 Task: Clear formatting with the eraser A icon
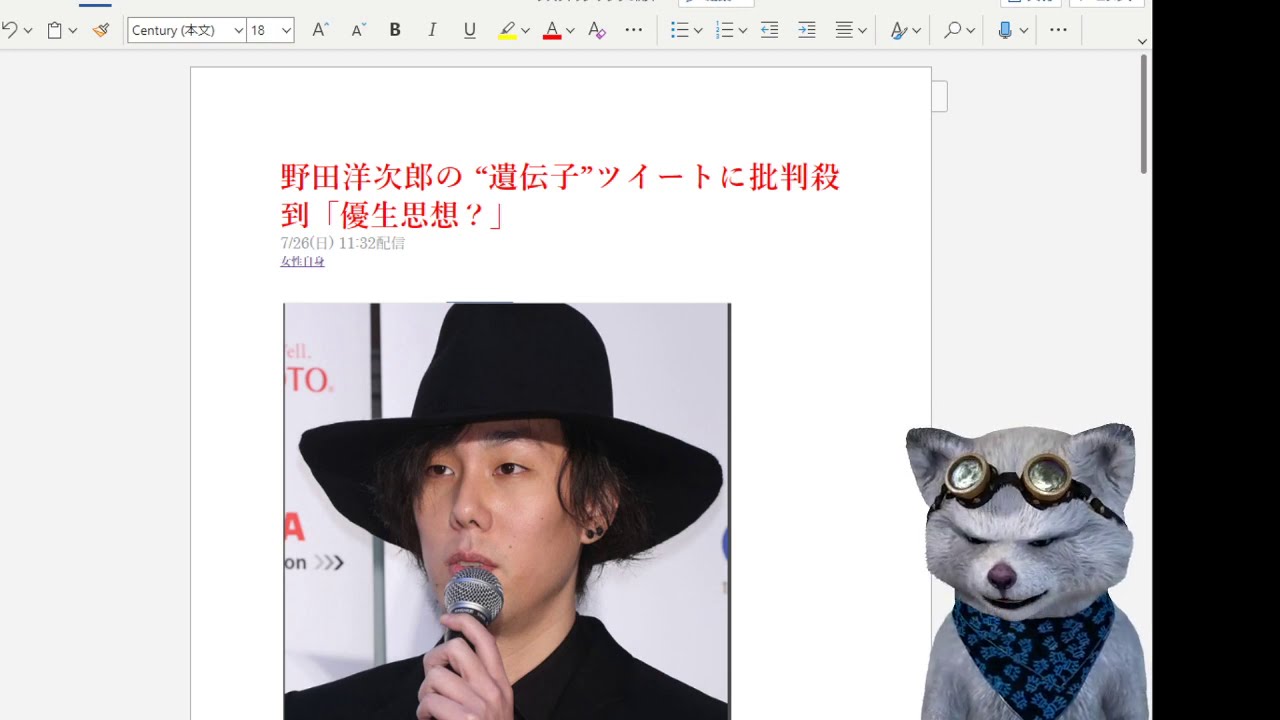pyautogui.click(x=597, y=30)
